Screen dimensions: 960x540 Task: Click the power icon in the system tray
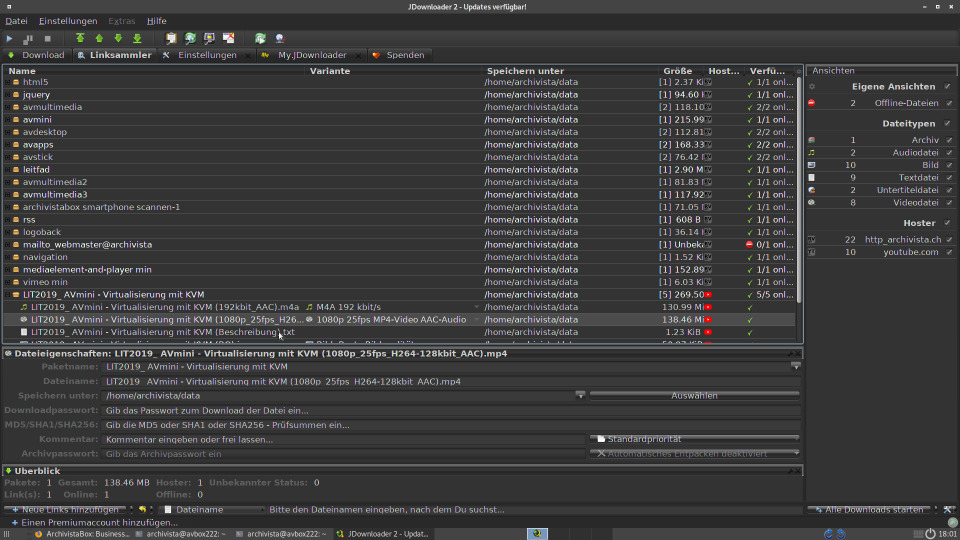tap(930, 534)
